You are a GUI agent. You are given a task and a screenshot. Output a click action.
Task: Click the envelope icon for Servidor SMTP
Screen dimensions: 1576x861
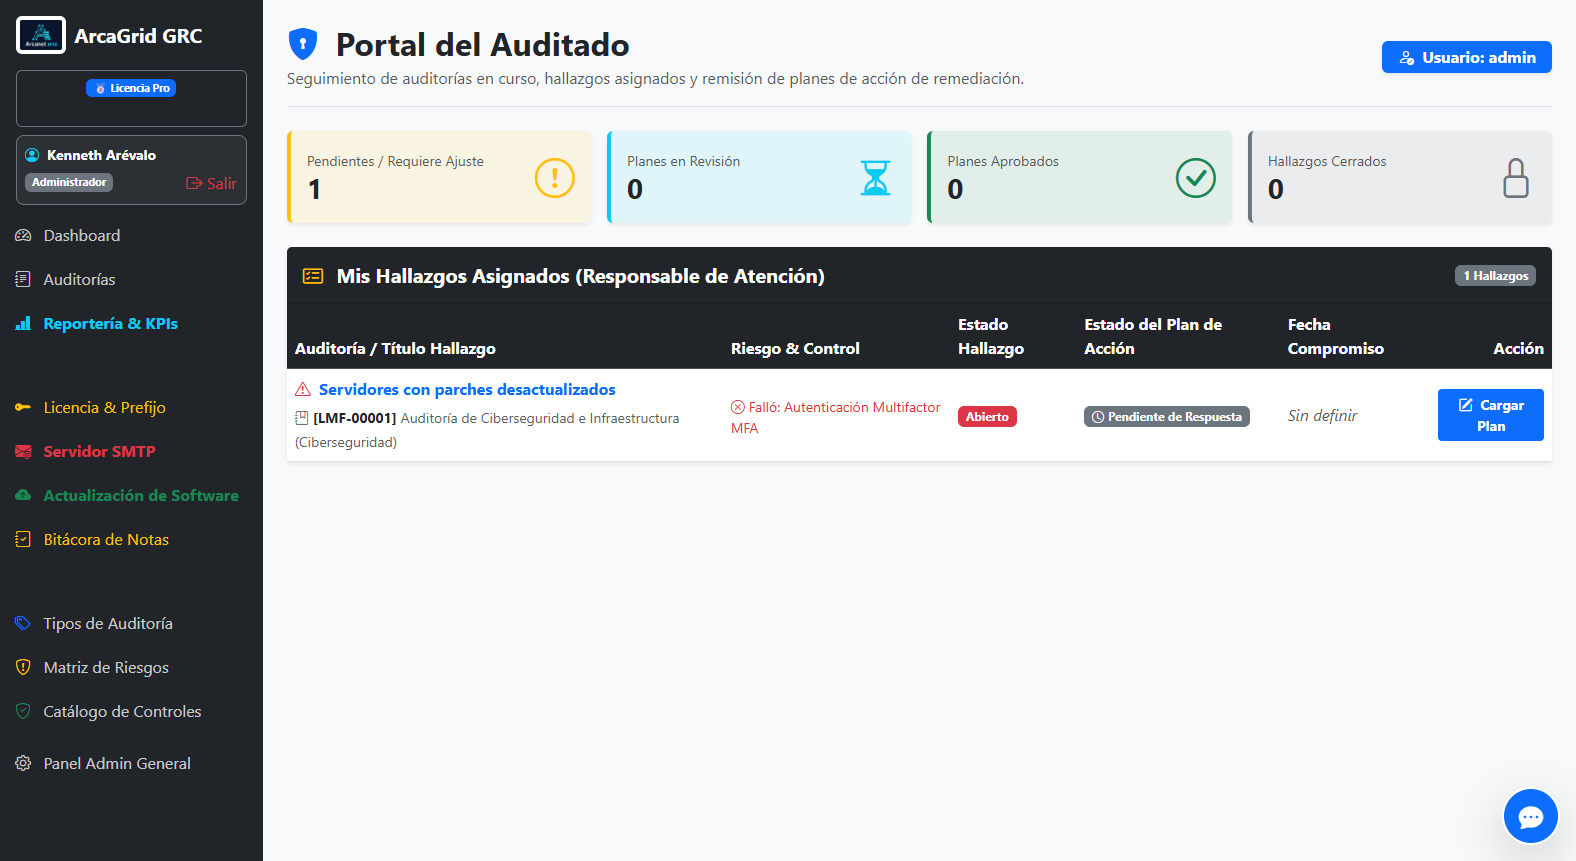23,451
